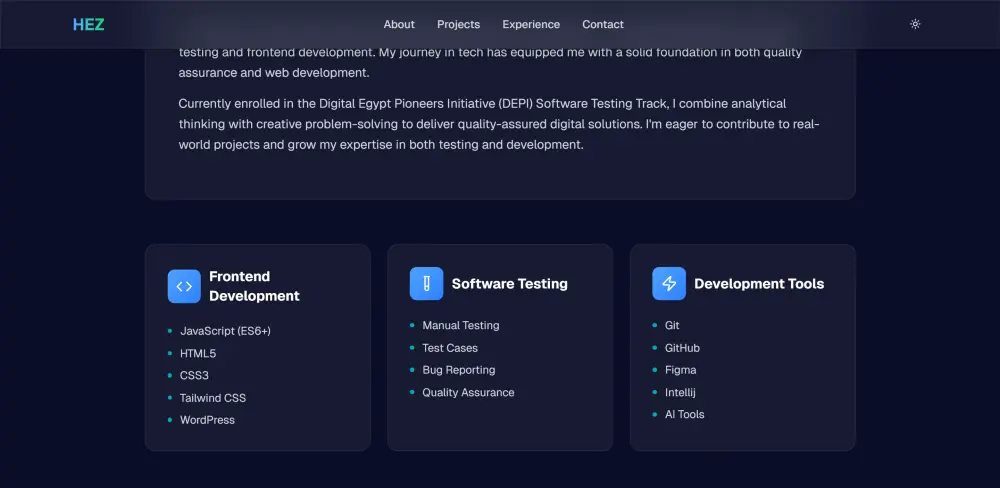
Task: Click the Software Testing exclamation icon
Action: 426,284
